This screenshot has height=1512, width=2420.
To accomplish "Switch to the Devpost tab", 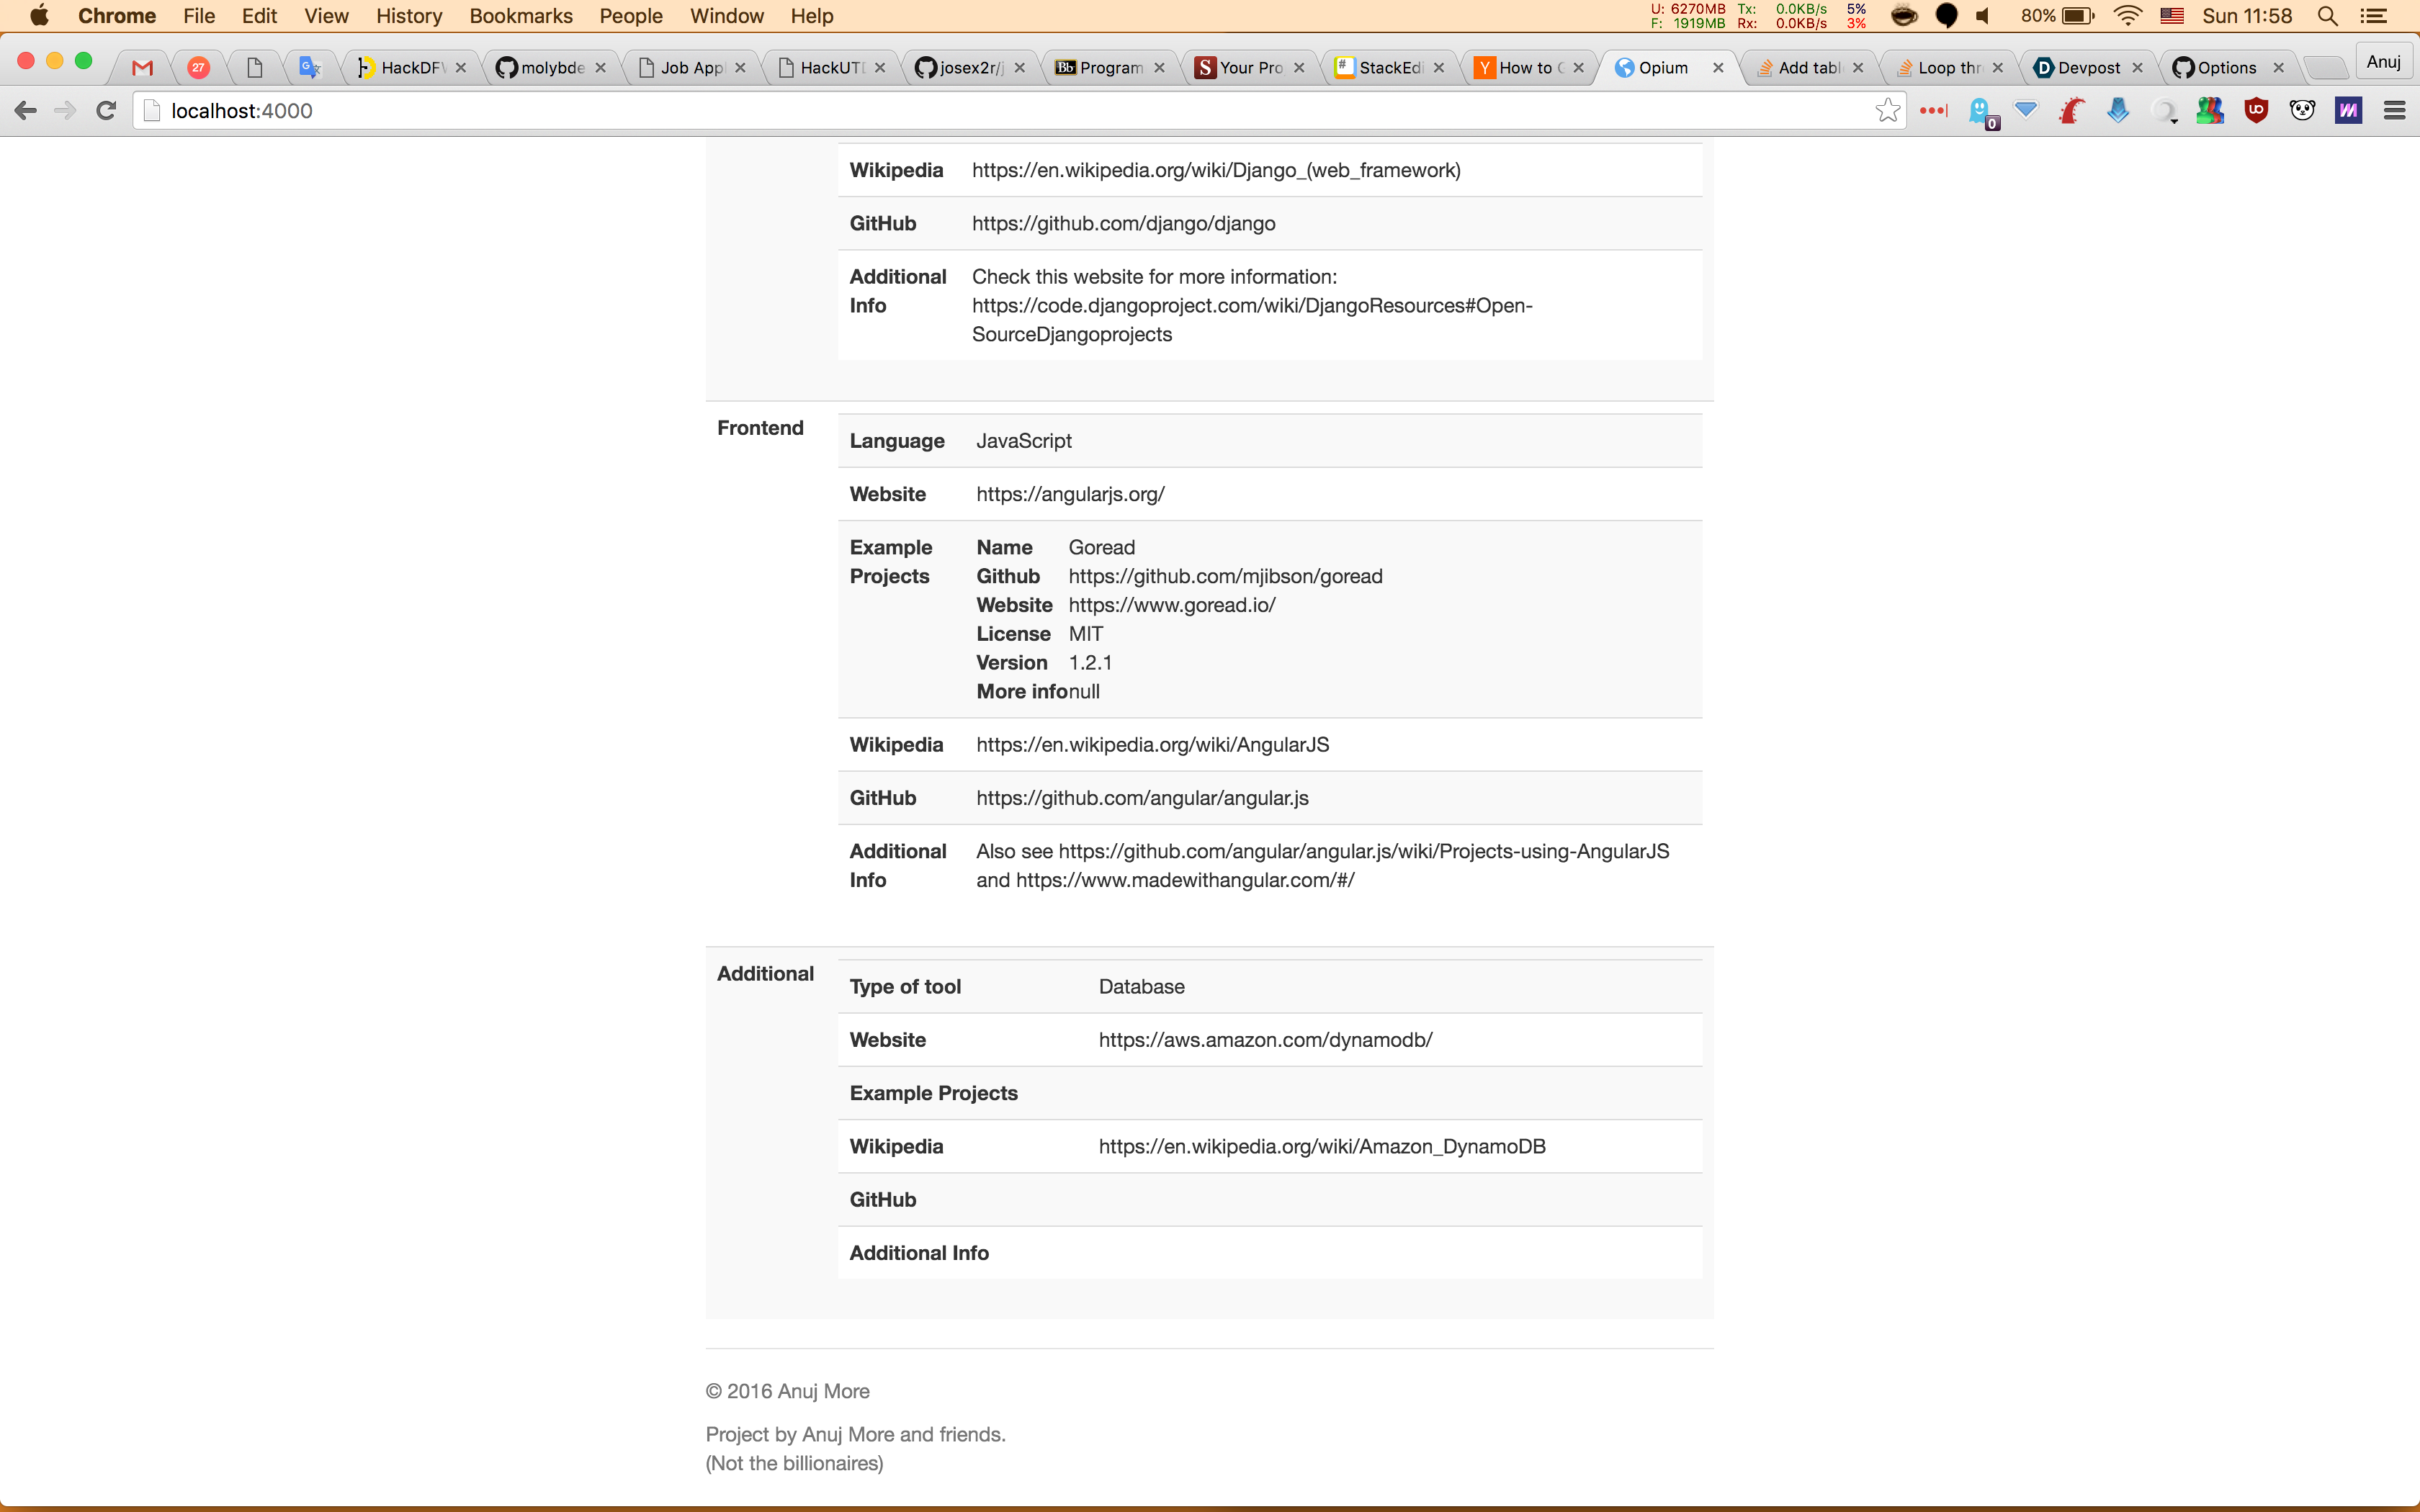I will point(2087,68).
